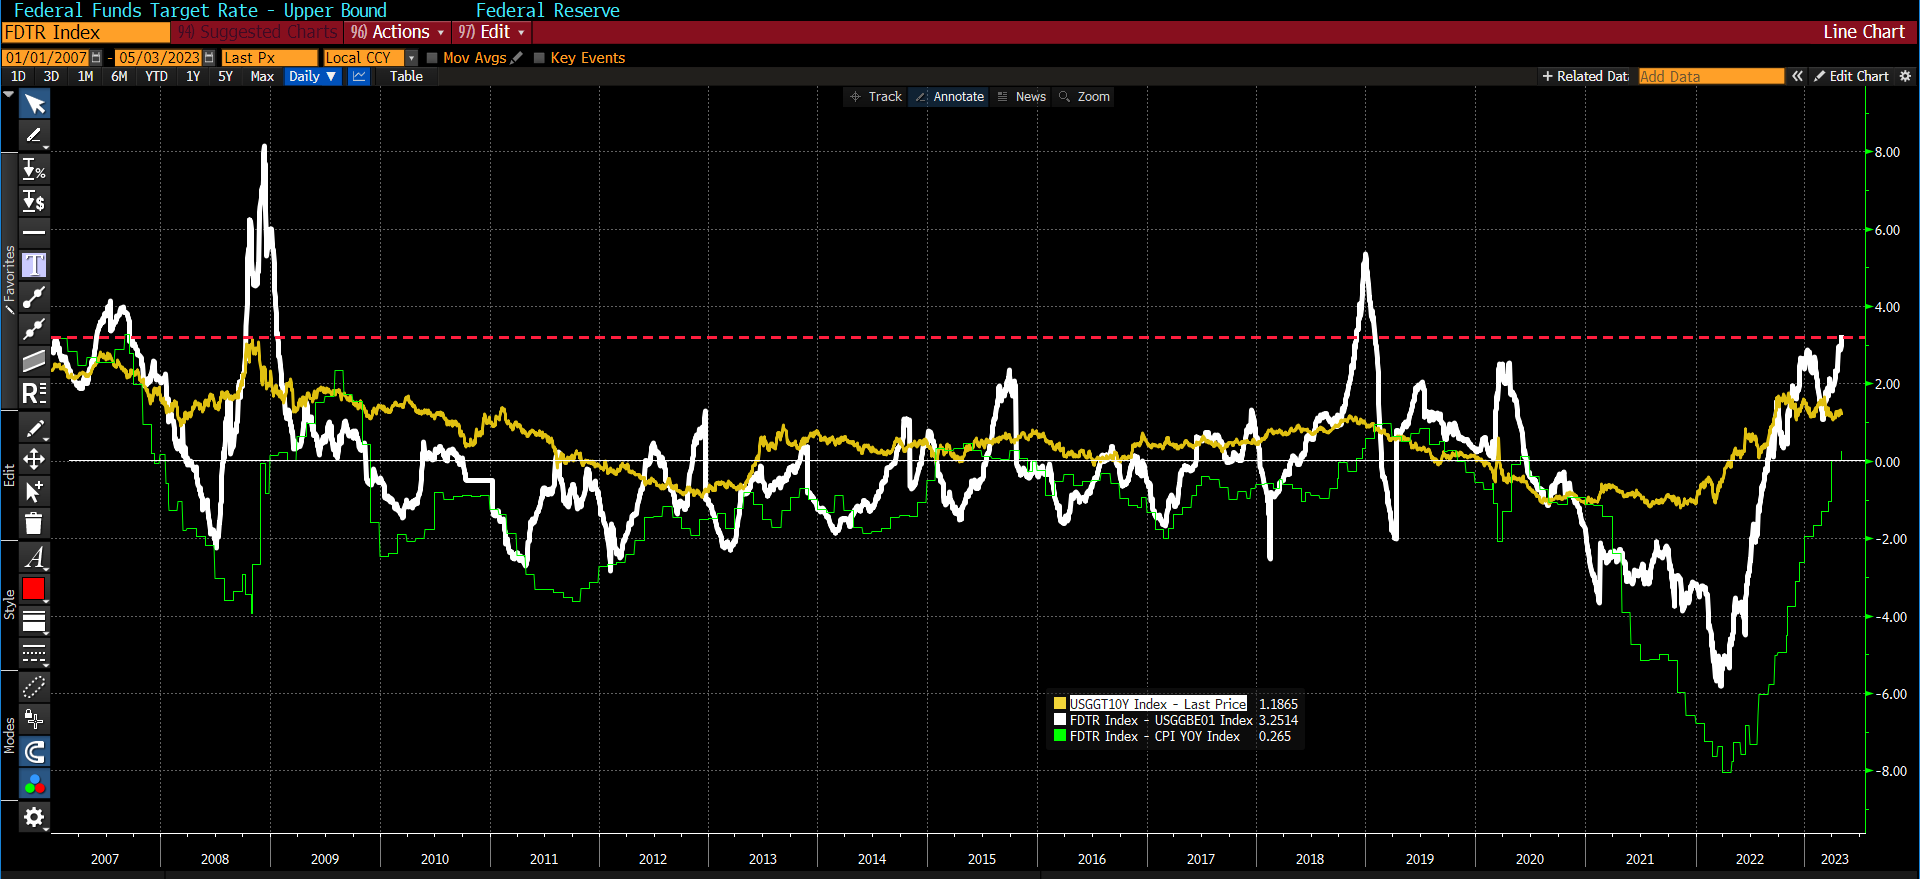Screen dimensions: 1920x879
Task: Click the RGB color circles icon
Action: point(34,784)
